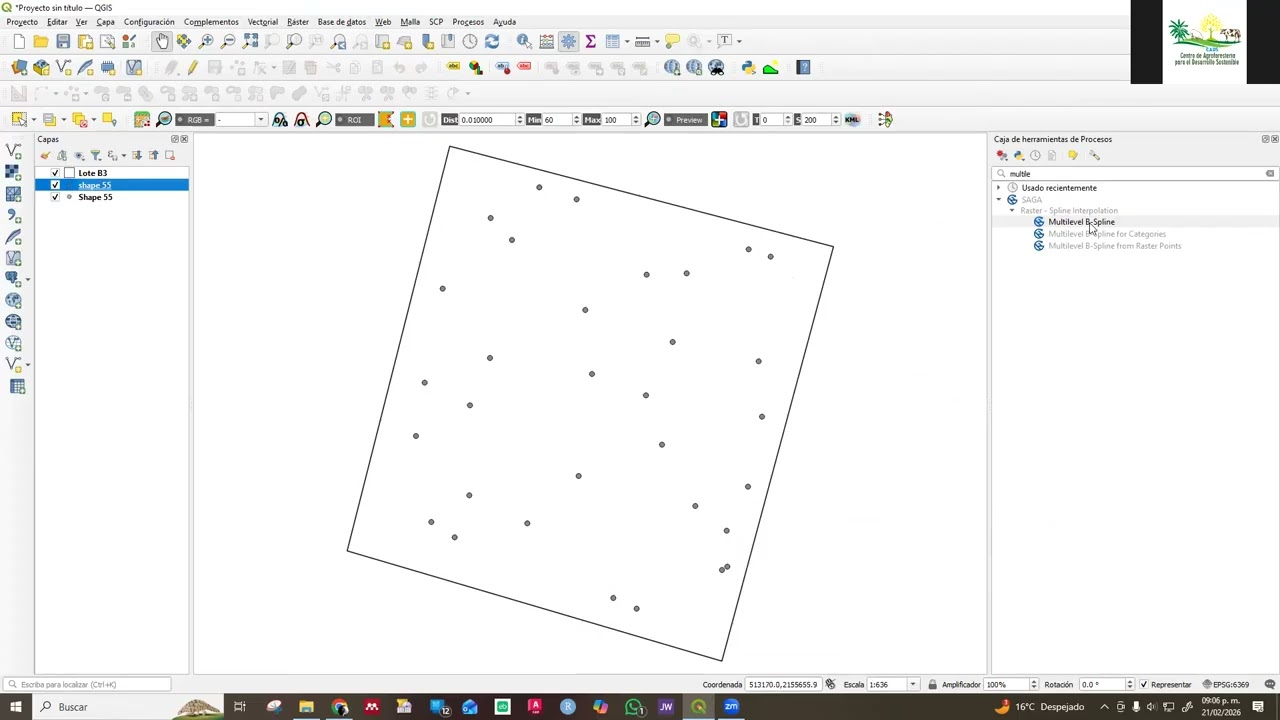Collapse Raster - Spline Interpolation group

click(x=1011, y=211)
